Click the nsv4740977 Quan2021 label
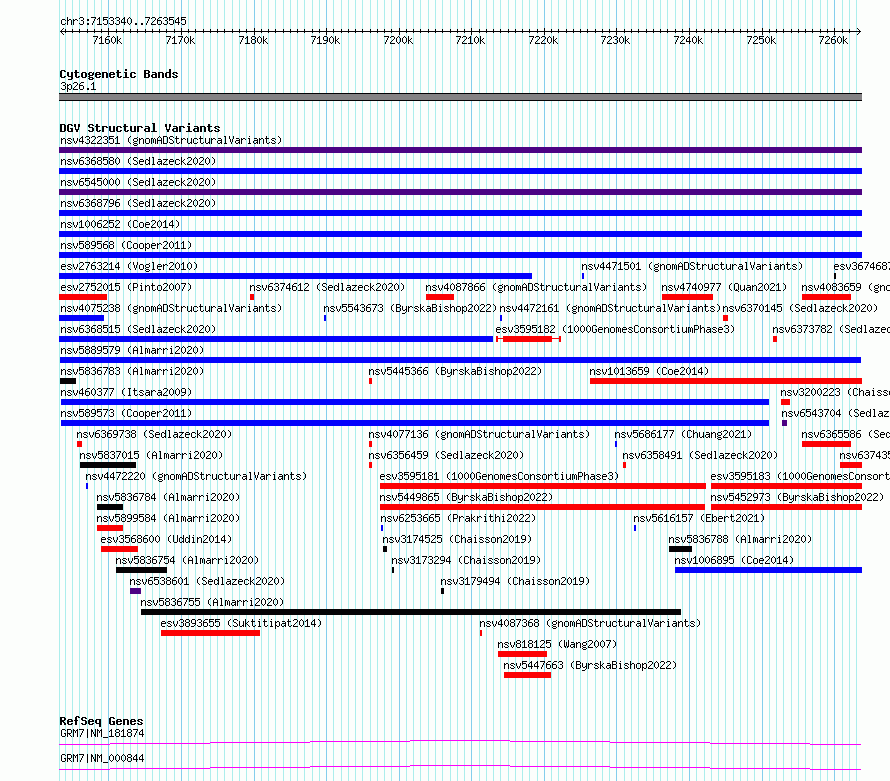This screenshot has height=781, width=890. [x=724, y=287]
